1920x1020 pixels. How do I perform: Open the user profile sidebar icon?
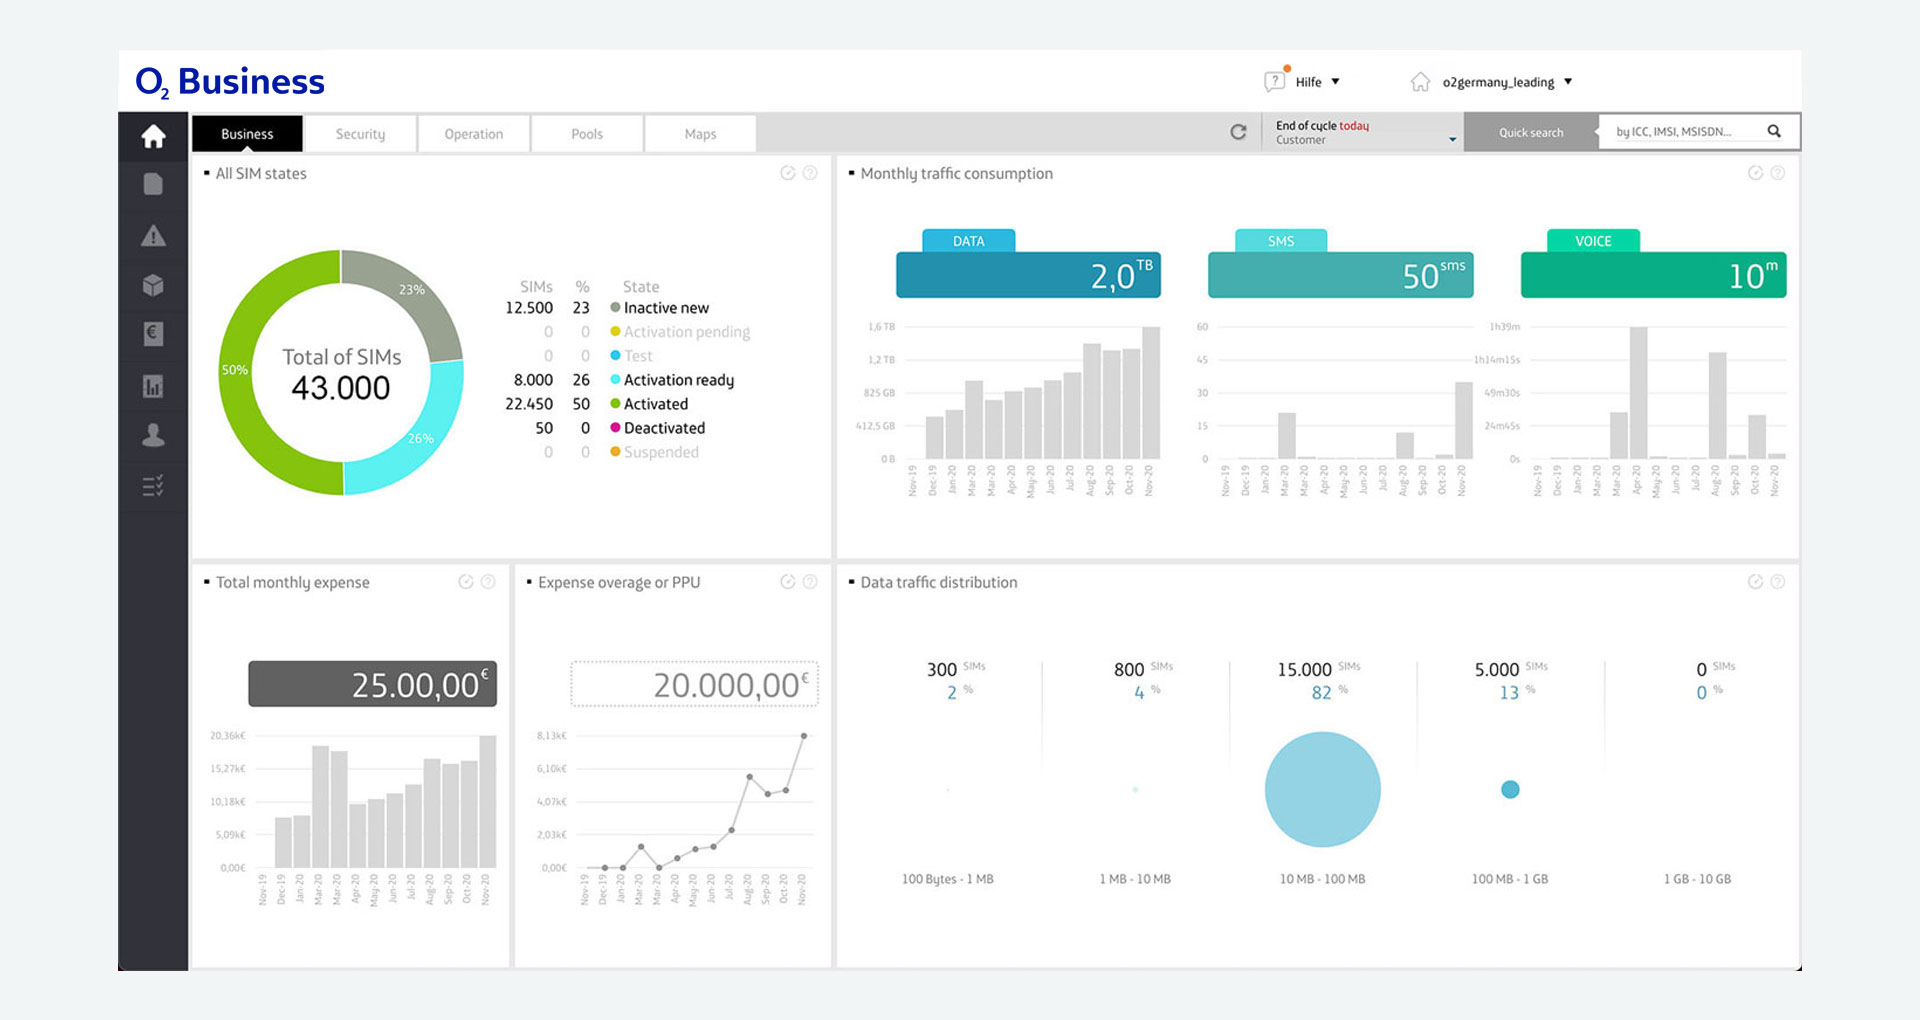tap(153, 435)
